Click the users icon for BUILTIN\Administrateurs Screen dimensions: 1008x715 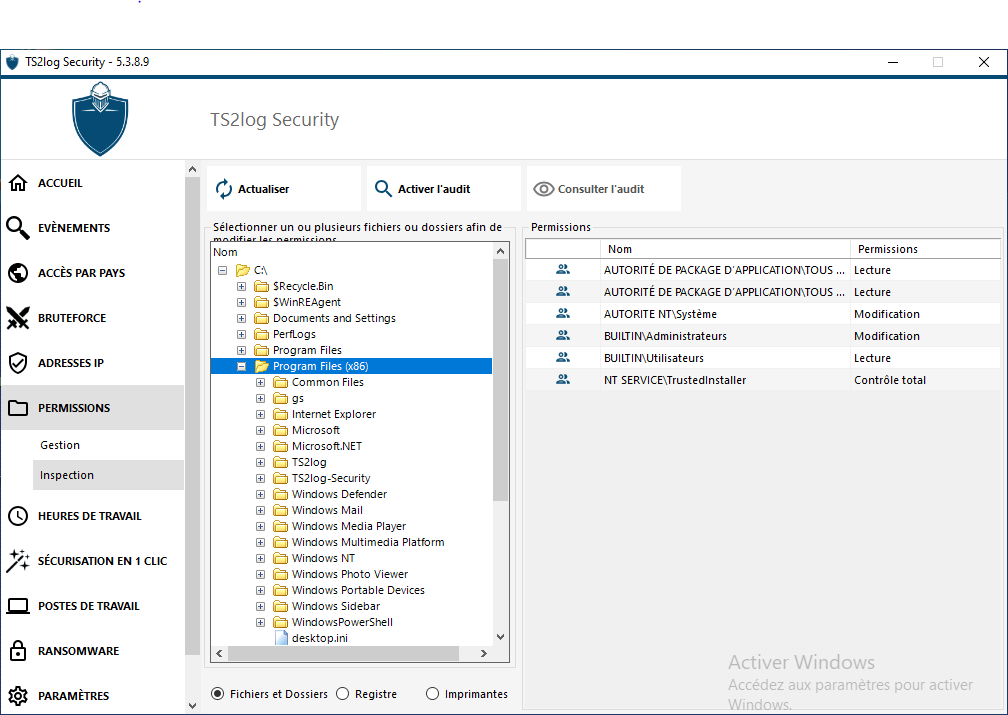[563, 336]
